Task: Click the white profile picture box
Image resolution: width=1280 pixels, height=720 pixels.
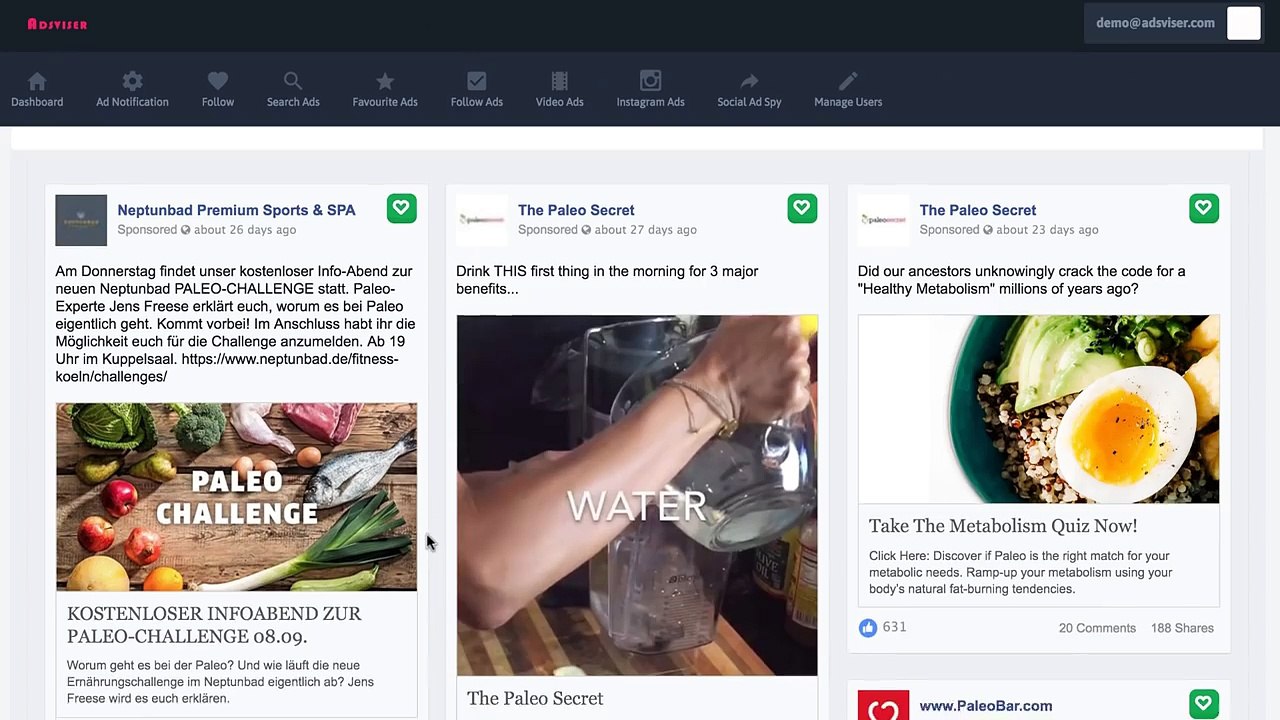Action: pyautogui.click(x=1244, y=23)
